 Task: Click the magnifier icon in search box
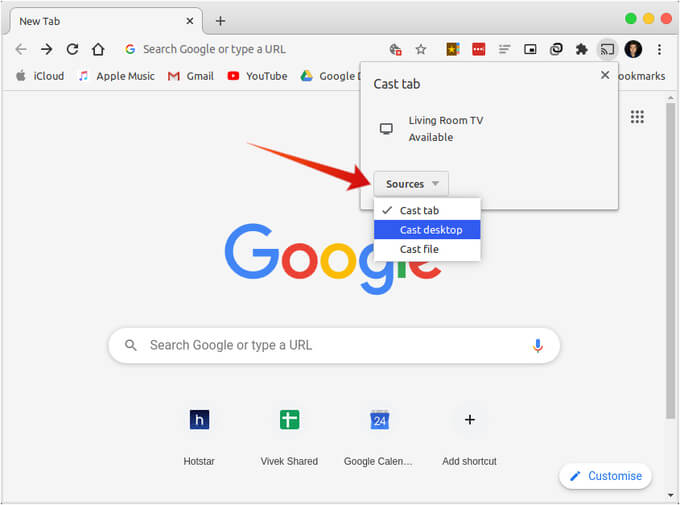(x=131, y=345)
